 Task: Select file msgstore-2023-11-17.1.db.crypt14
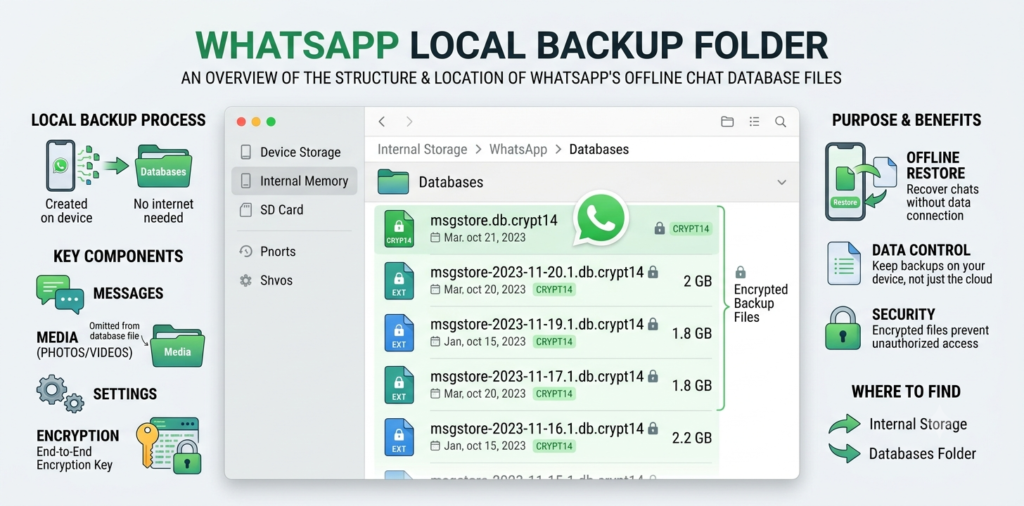546,385
